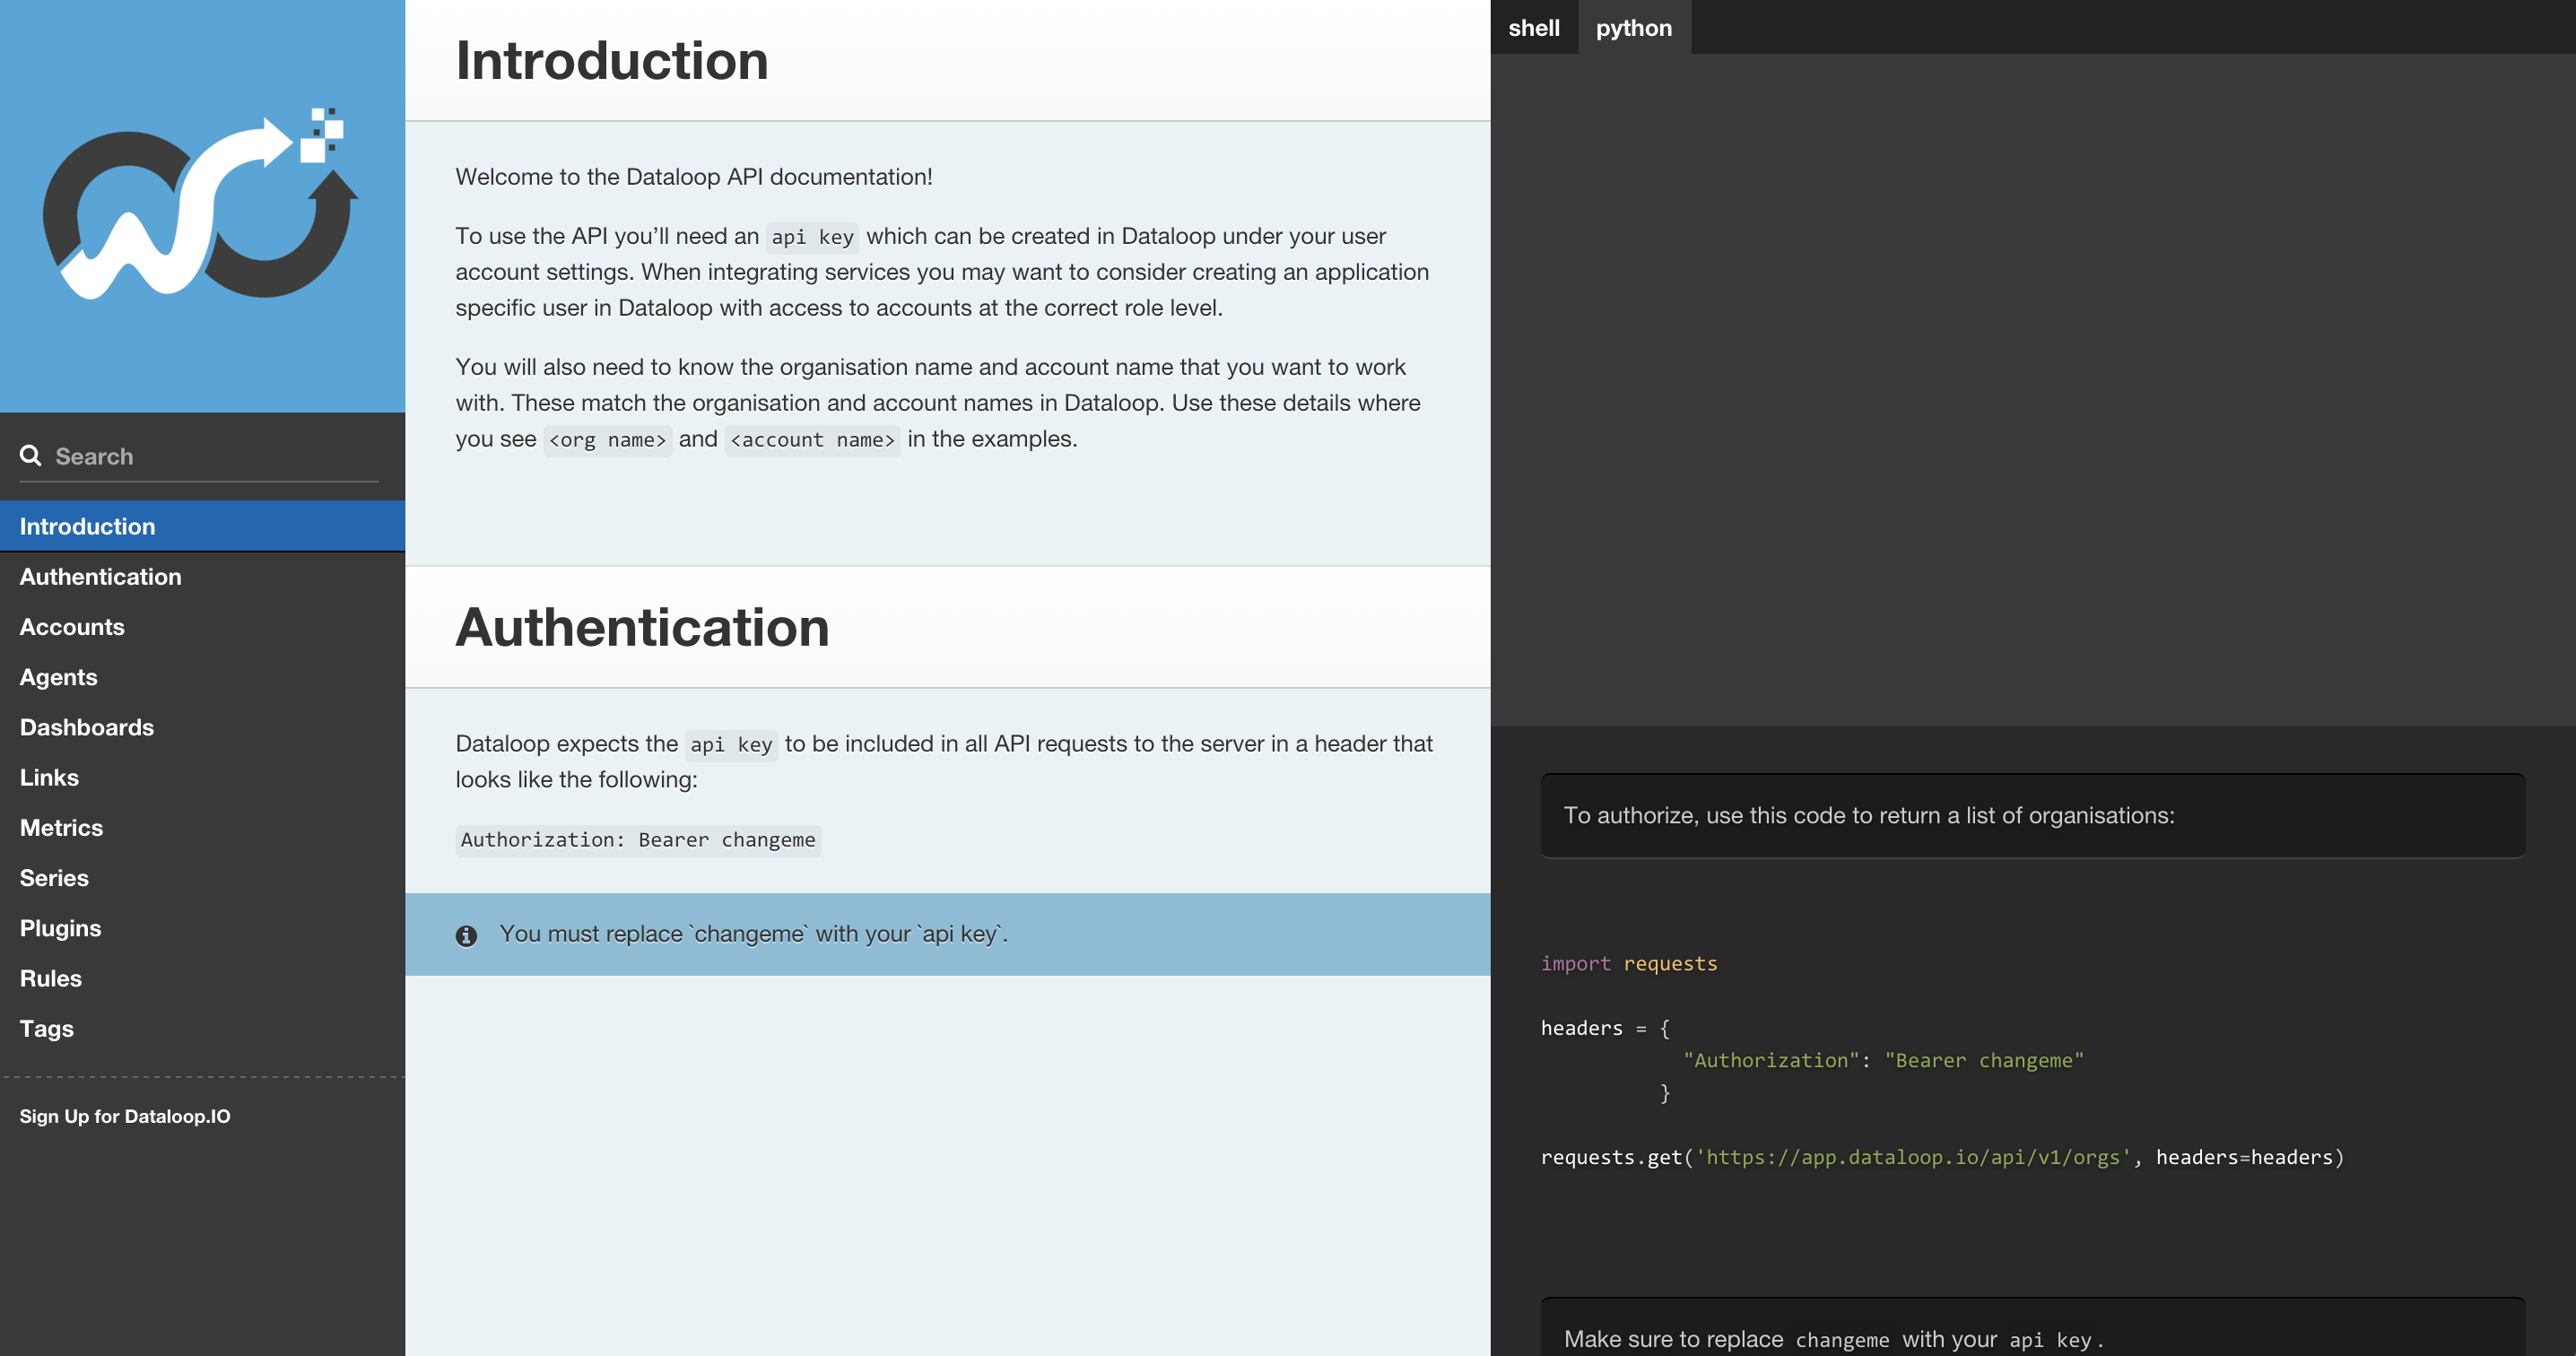Expand the Series sidebar section
Screen dimensions: 2576x1356
click(53, 875)
